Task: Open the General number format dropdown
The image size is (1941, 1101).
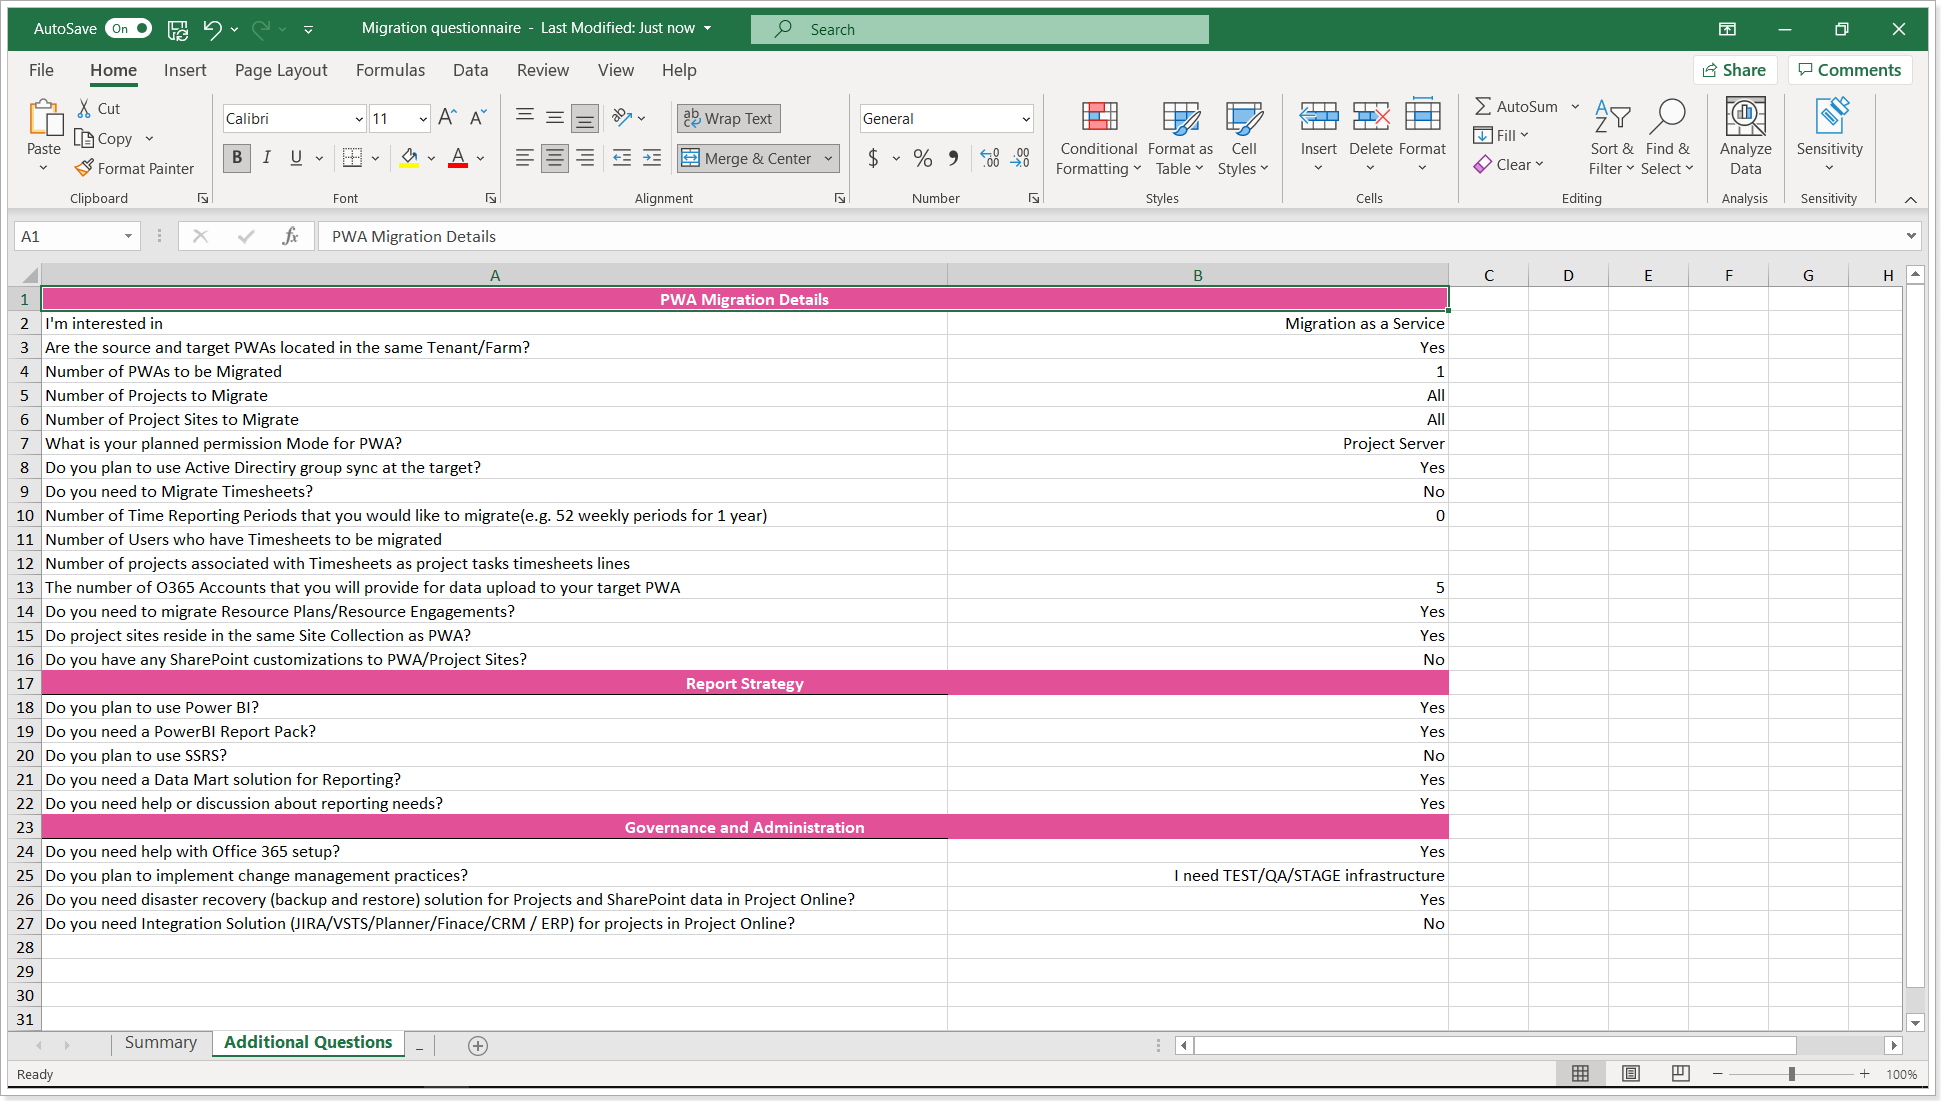Action: click(1026, 119)
